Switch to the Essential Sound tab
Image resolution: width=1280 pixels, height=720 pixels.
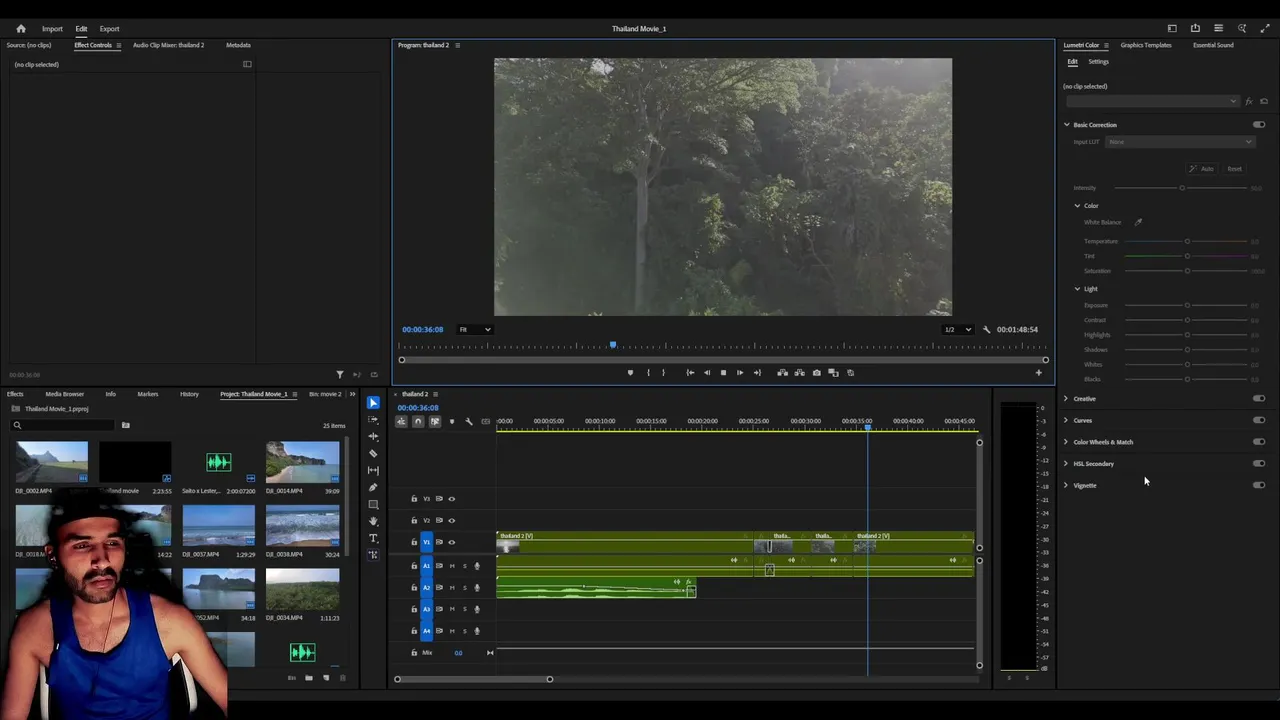point(1212,45)
